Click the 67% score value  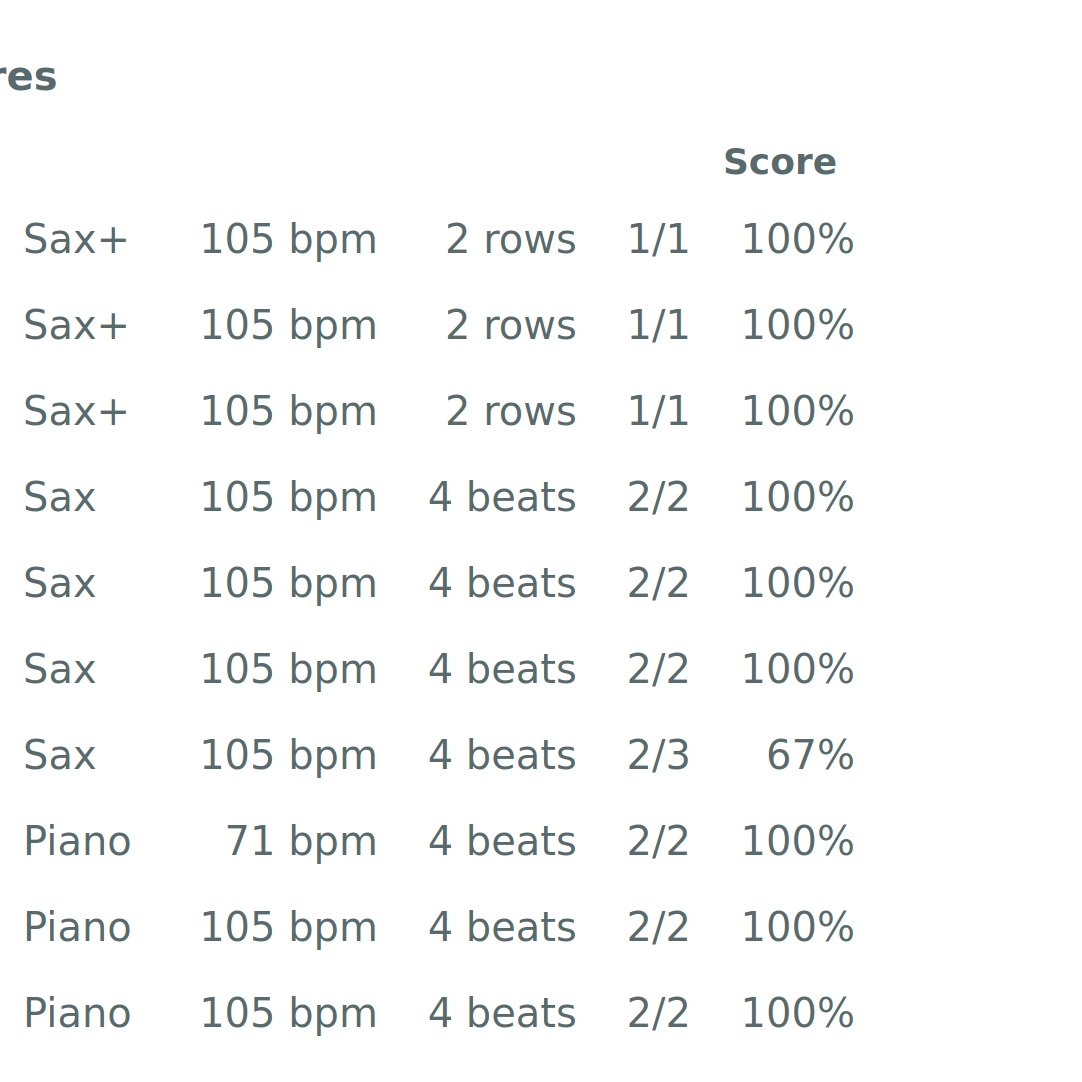point(809,756)
